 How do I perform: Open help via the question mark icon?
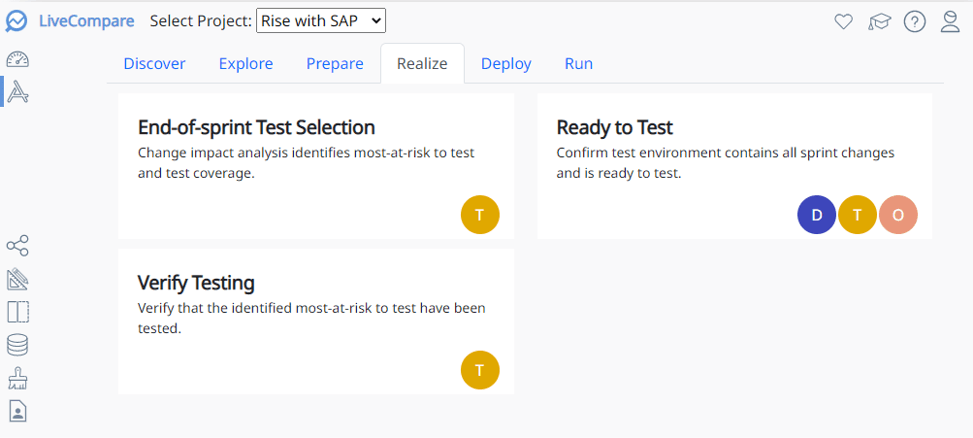(914, 21)
